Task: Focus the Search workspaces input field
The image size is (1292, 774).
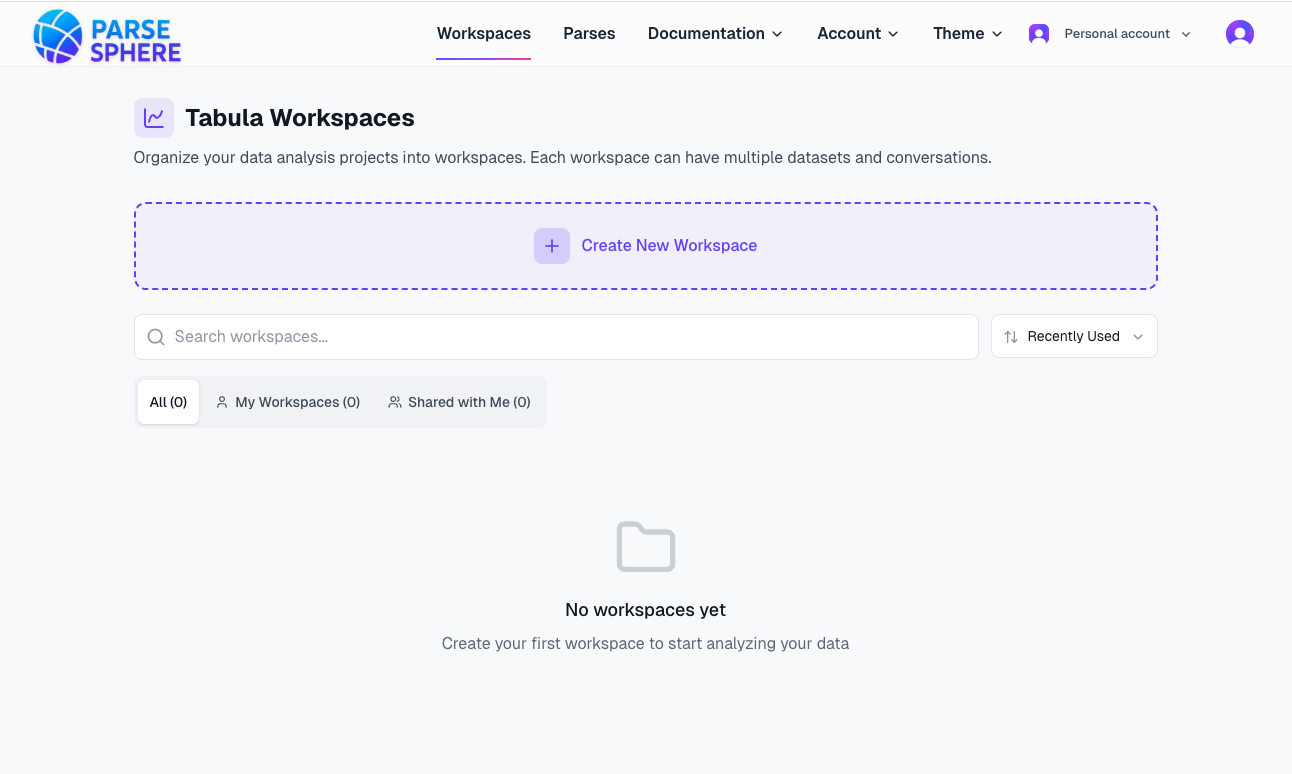Action: [x=570, y=337]
